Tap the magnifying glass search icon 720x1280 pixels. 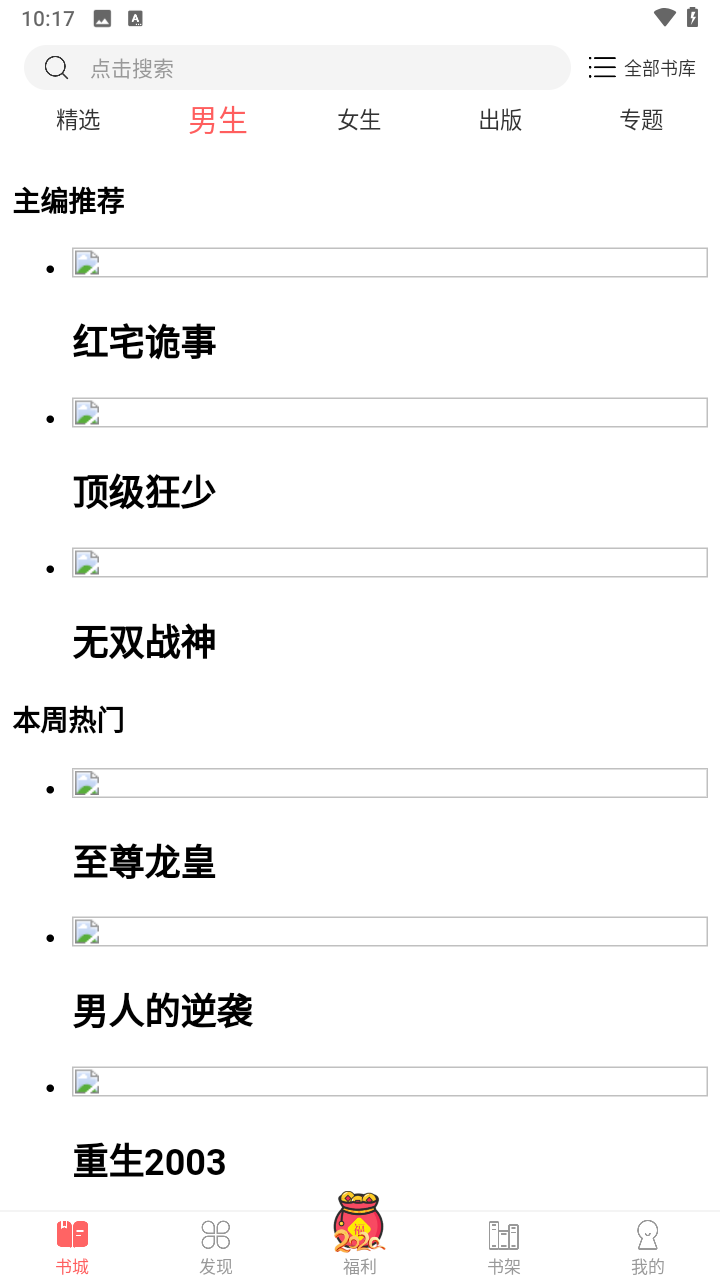point(57,68)
